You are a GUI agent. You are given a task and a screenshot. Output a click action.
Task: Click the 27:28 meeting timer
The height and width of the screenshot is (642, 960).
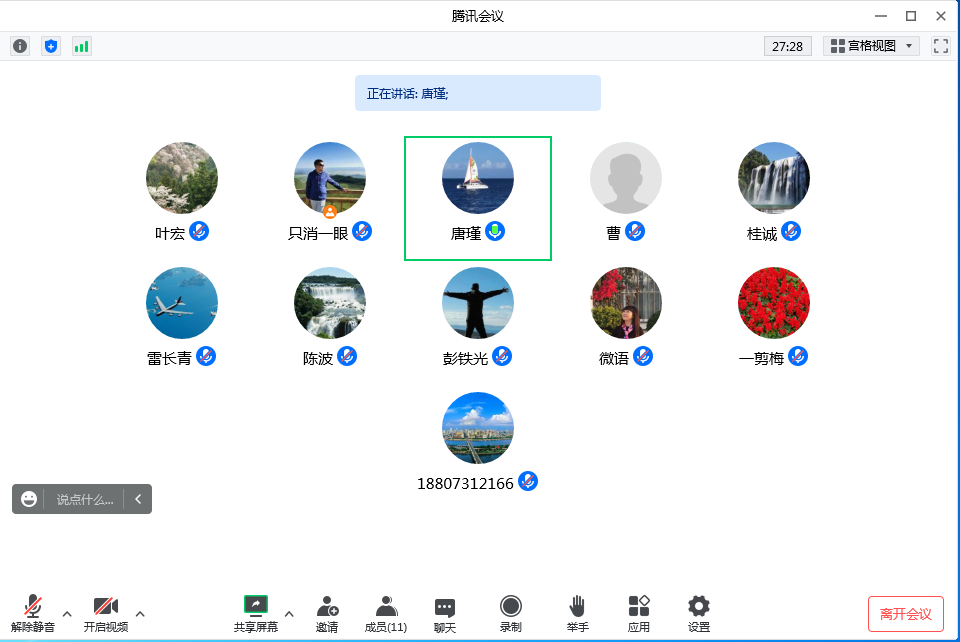pos(787,47)
